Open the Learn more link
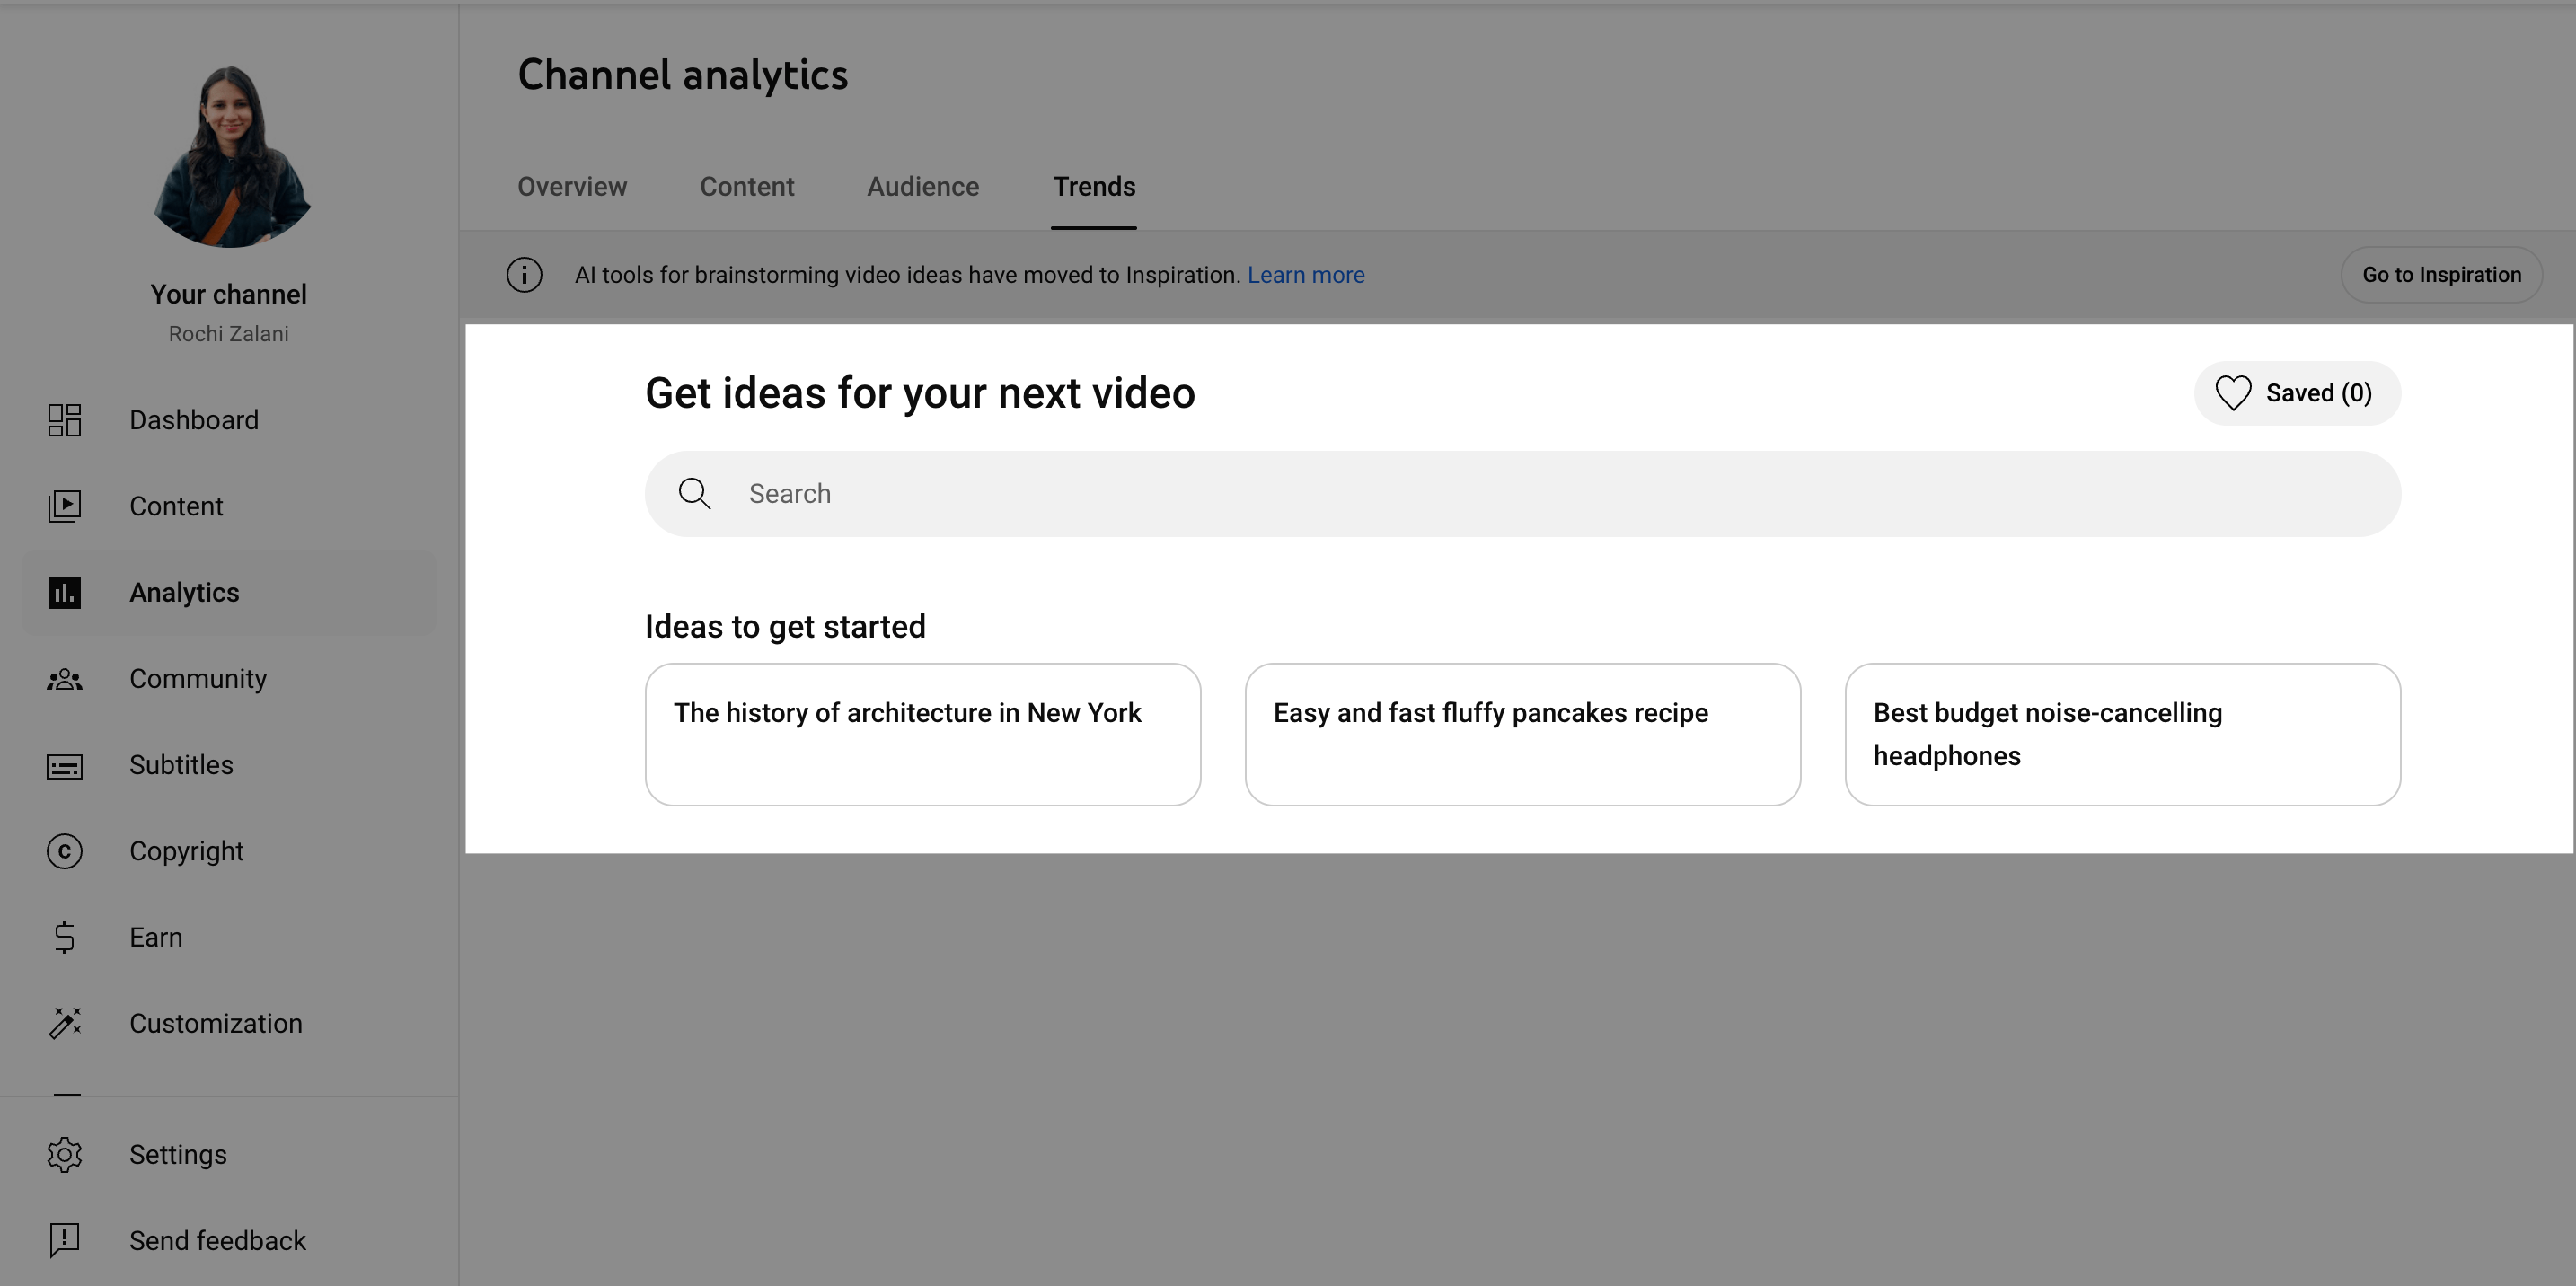Screen dimensions: 2576x1286 point(1306,274)
